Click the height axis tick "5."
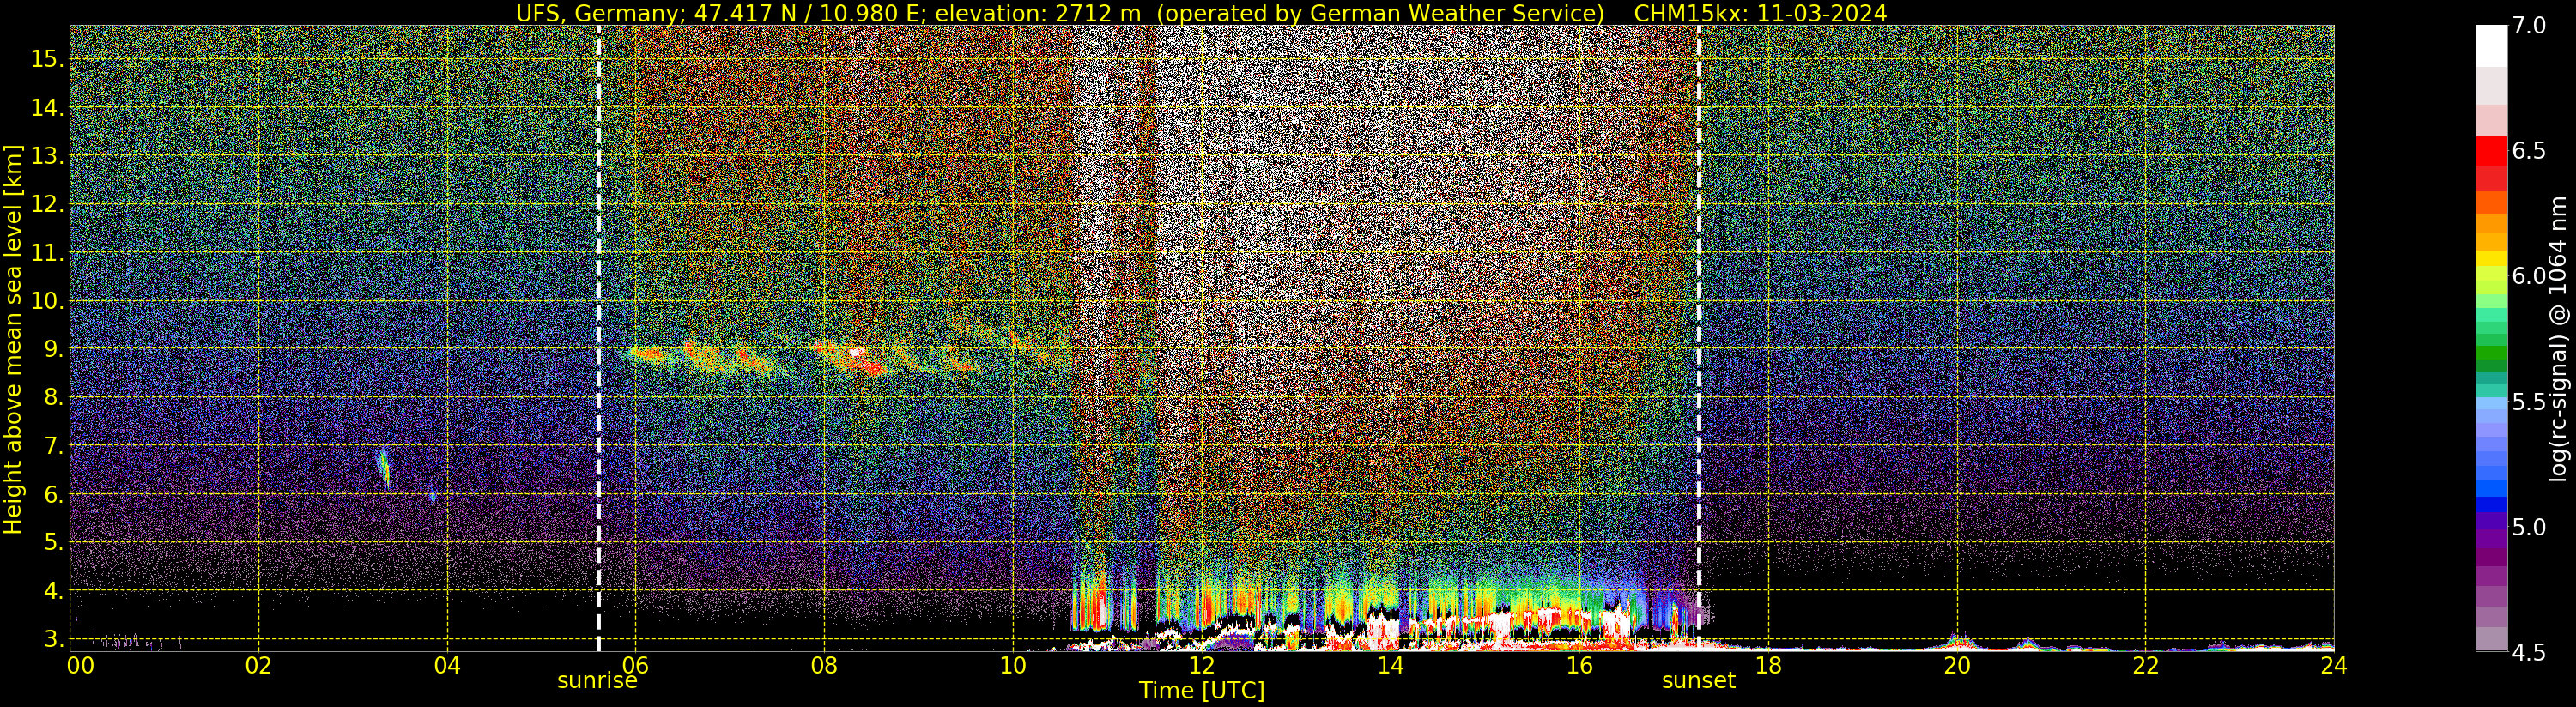This screenshot has width=2576, height=707. click(x=54, y=542)
